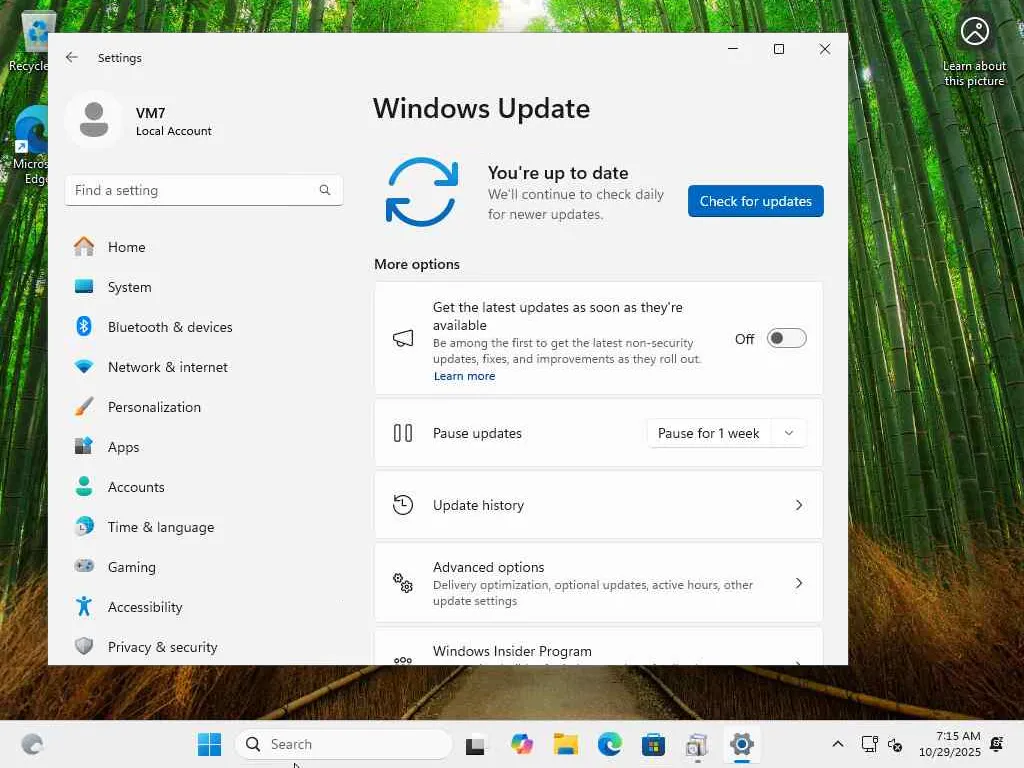Click the Windows Insider Program row
Viewport: 1024px width, 768px height.
[x=598, y=647]
